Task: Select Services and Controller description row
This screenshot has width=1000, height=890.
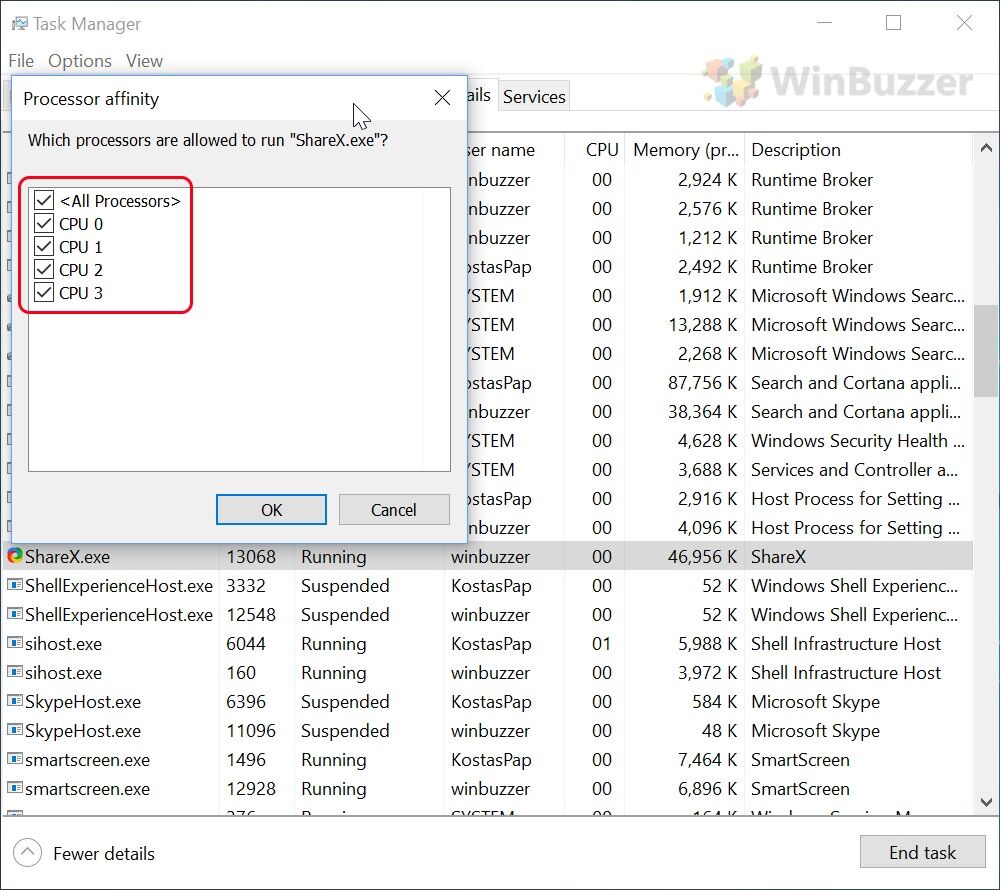Action: (x=854, y=470)
